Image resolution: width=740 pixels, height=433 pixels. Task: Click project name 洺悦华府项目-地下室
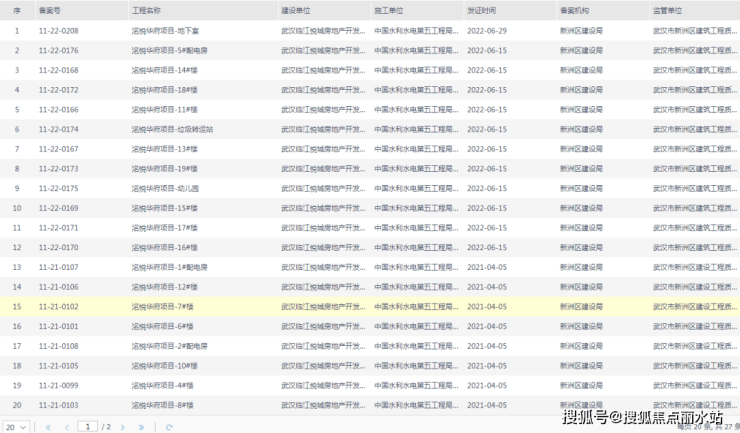click(165, 31)
